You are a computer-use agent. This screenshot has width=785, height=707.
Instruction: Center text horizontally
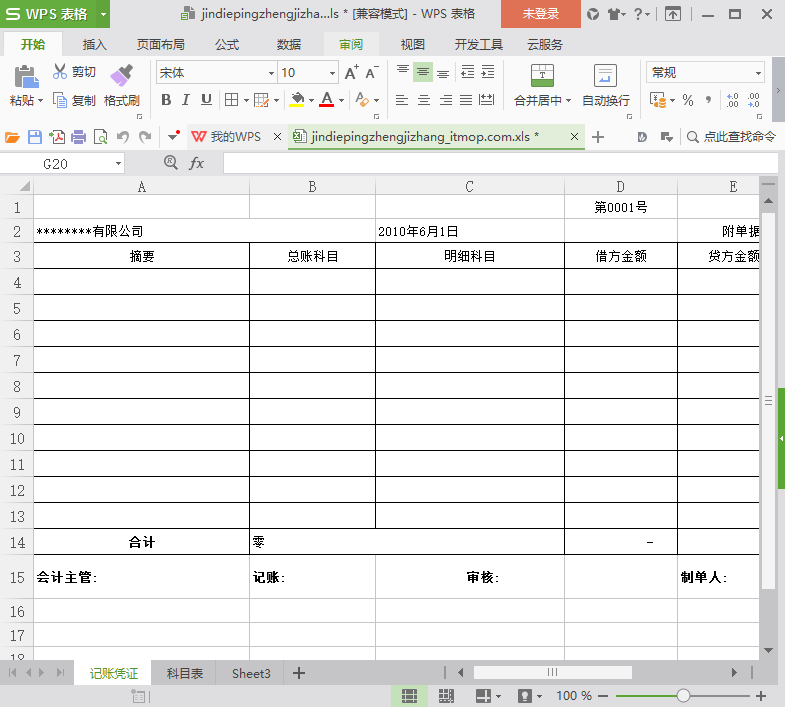pyautogui.click(x=424, y=100)
